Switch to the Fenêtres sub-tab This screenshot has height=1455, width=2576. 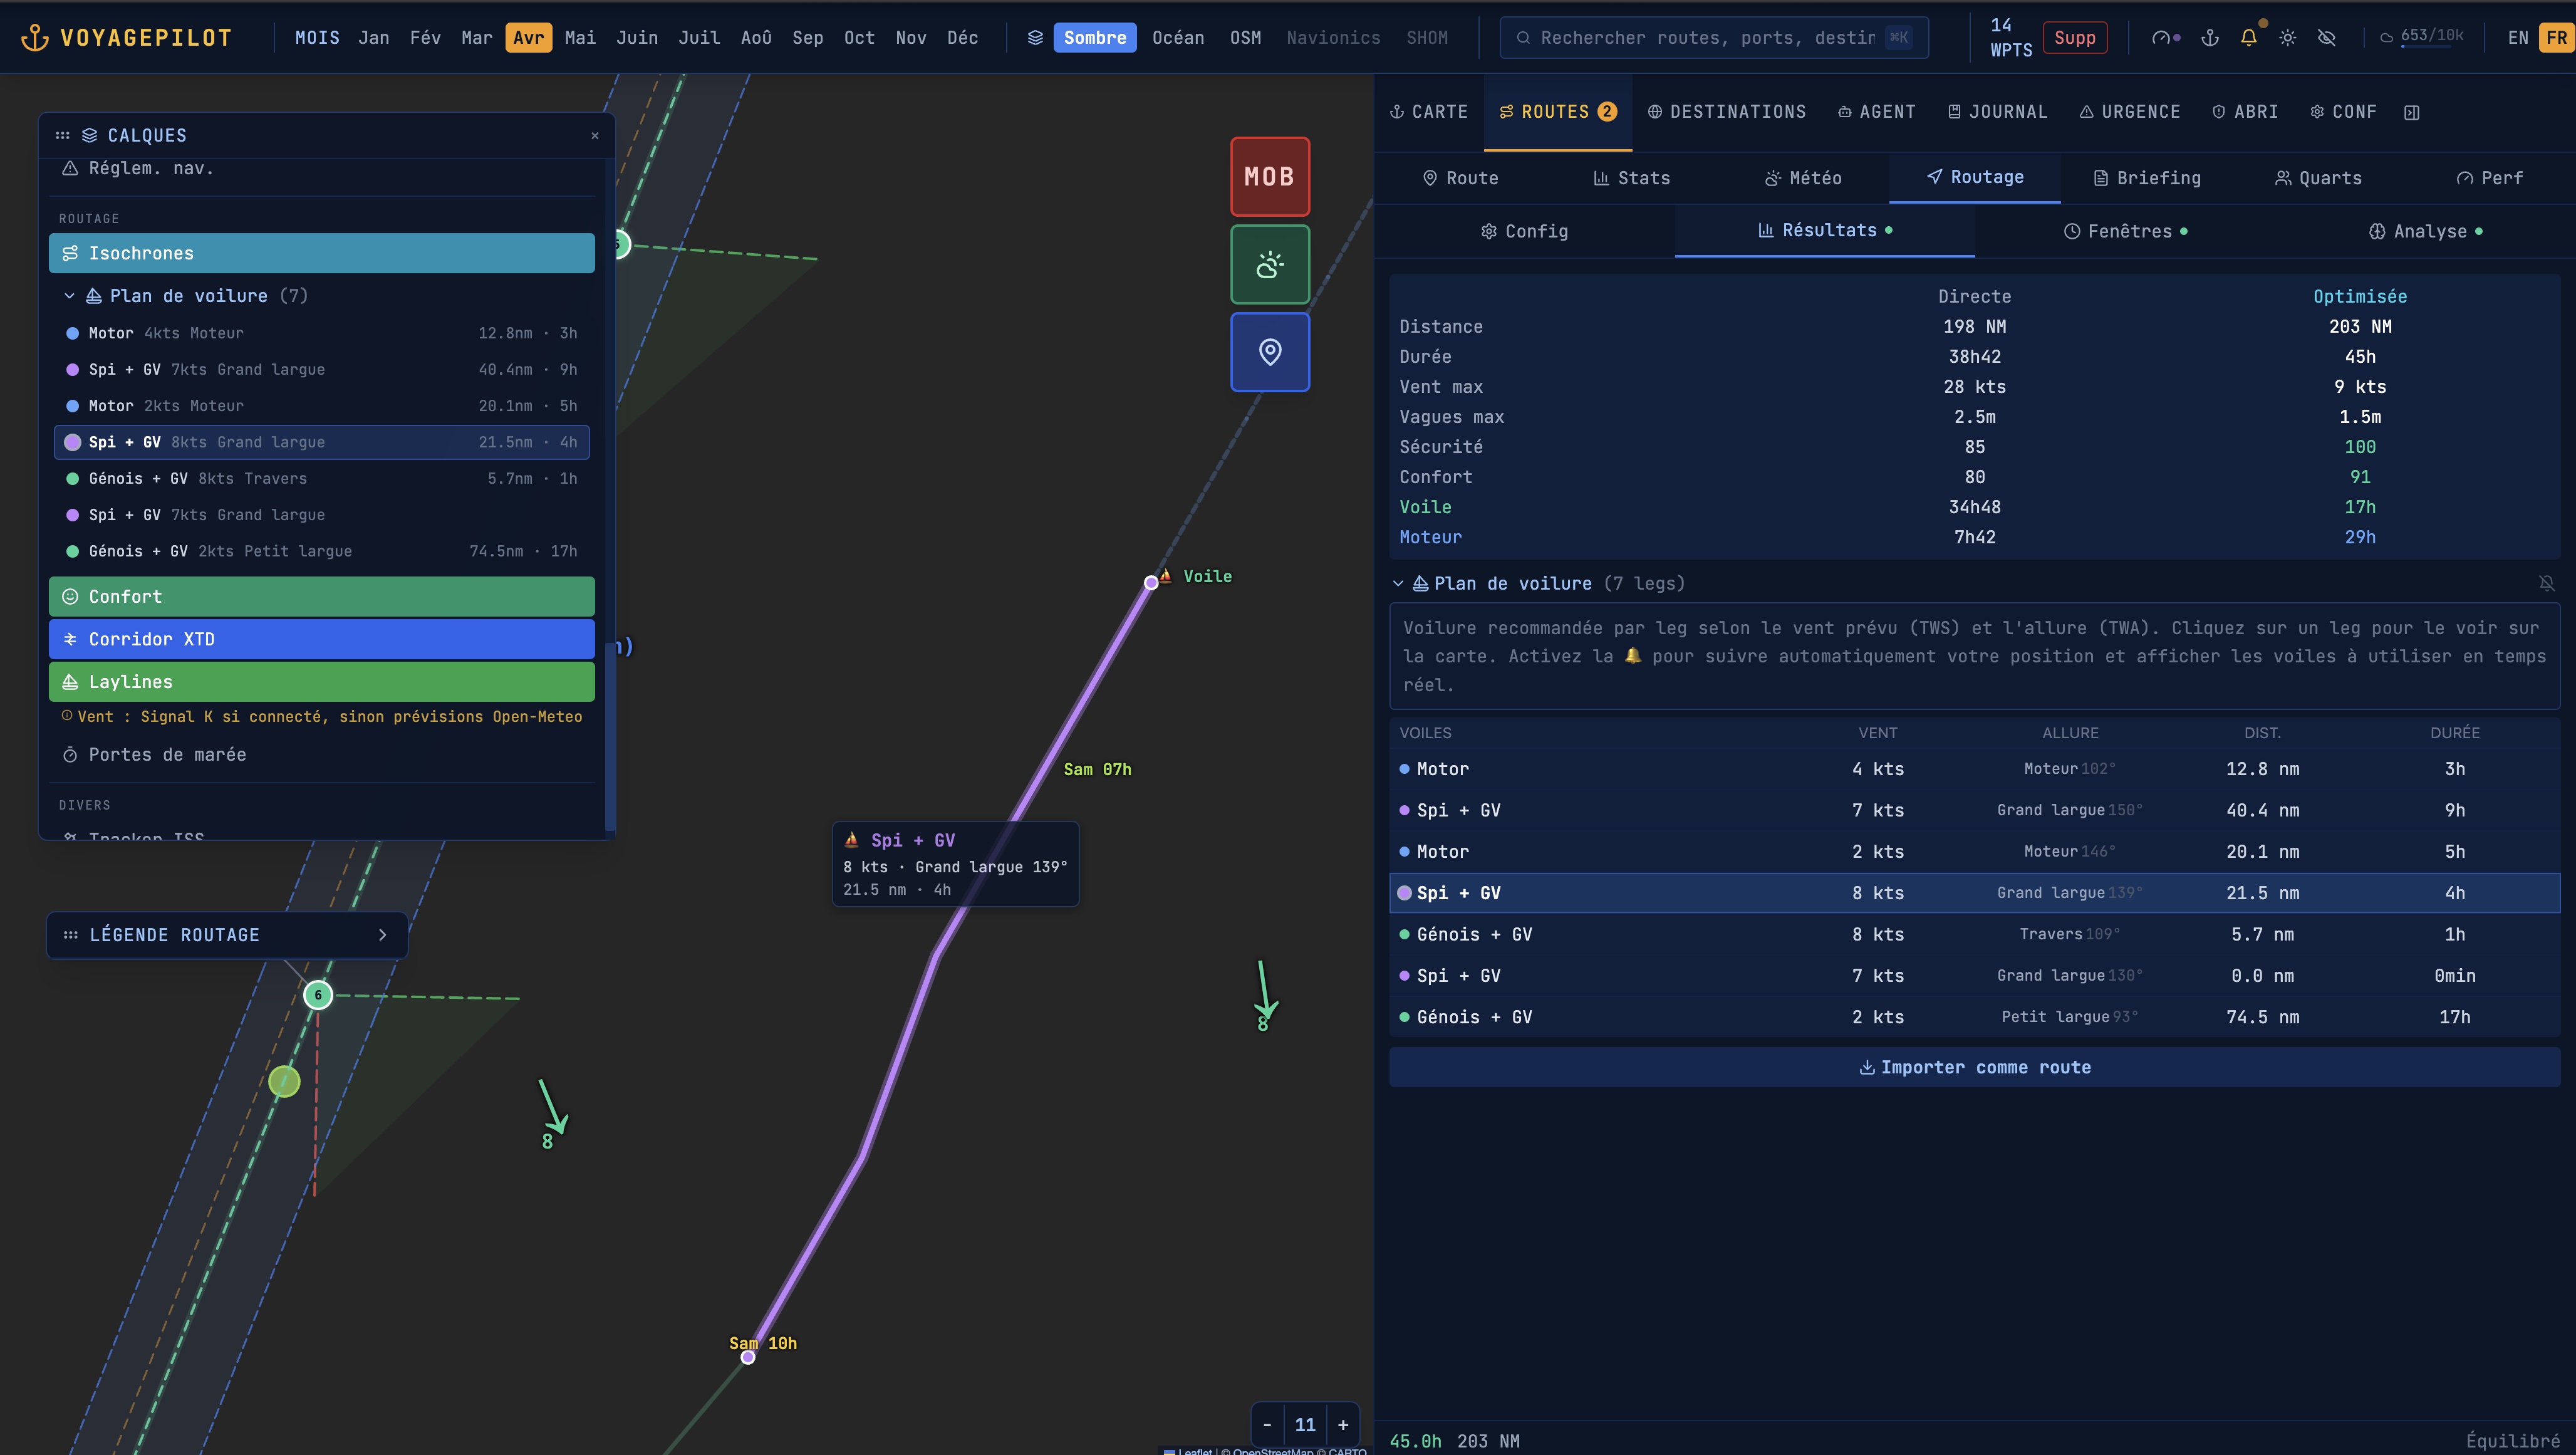(x=2128, y=231)
